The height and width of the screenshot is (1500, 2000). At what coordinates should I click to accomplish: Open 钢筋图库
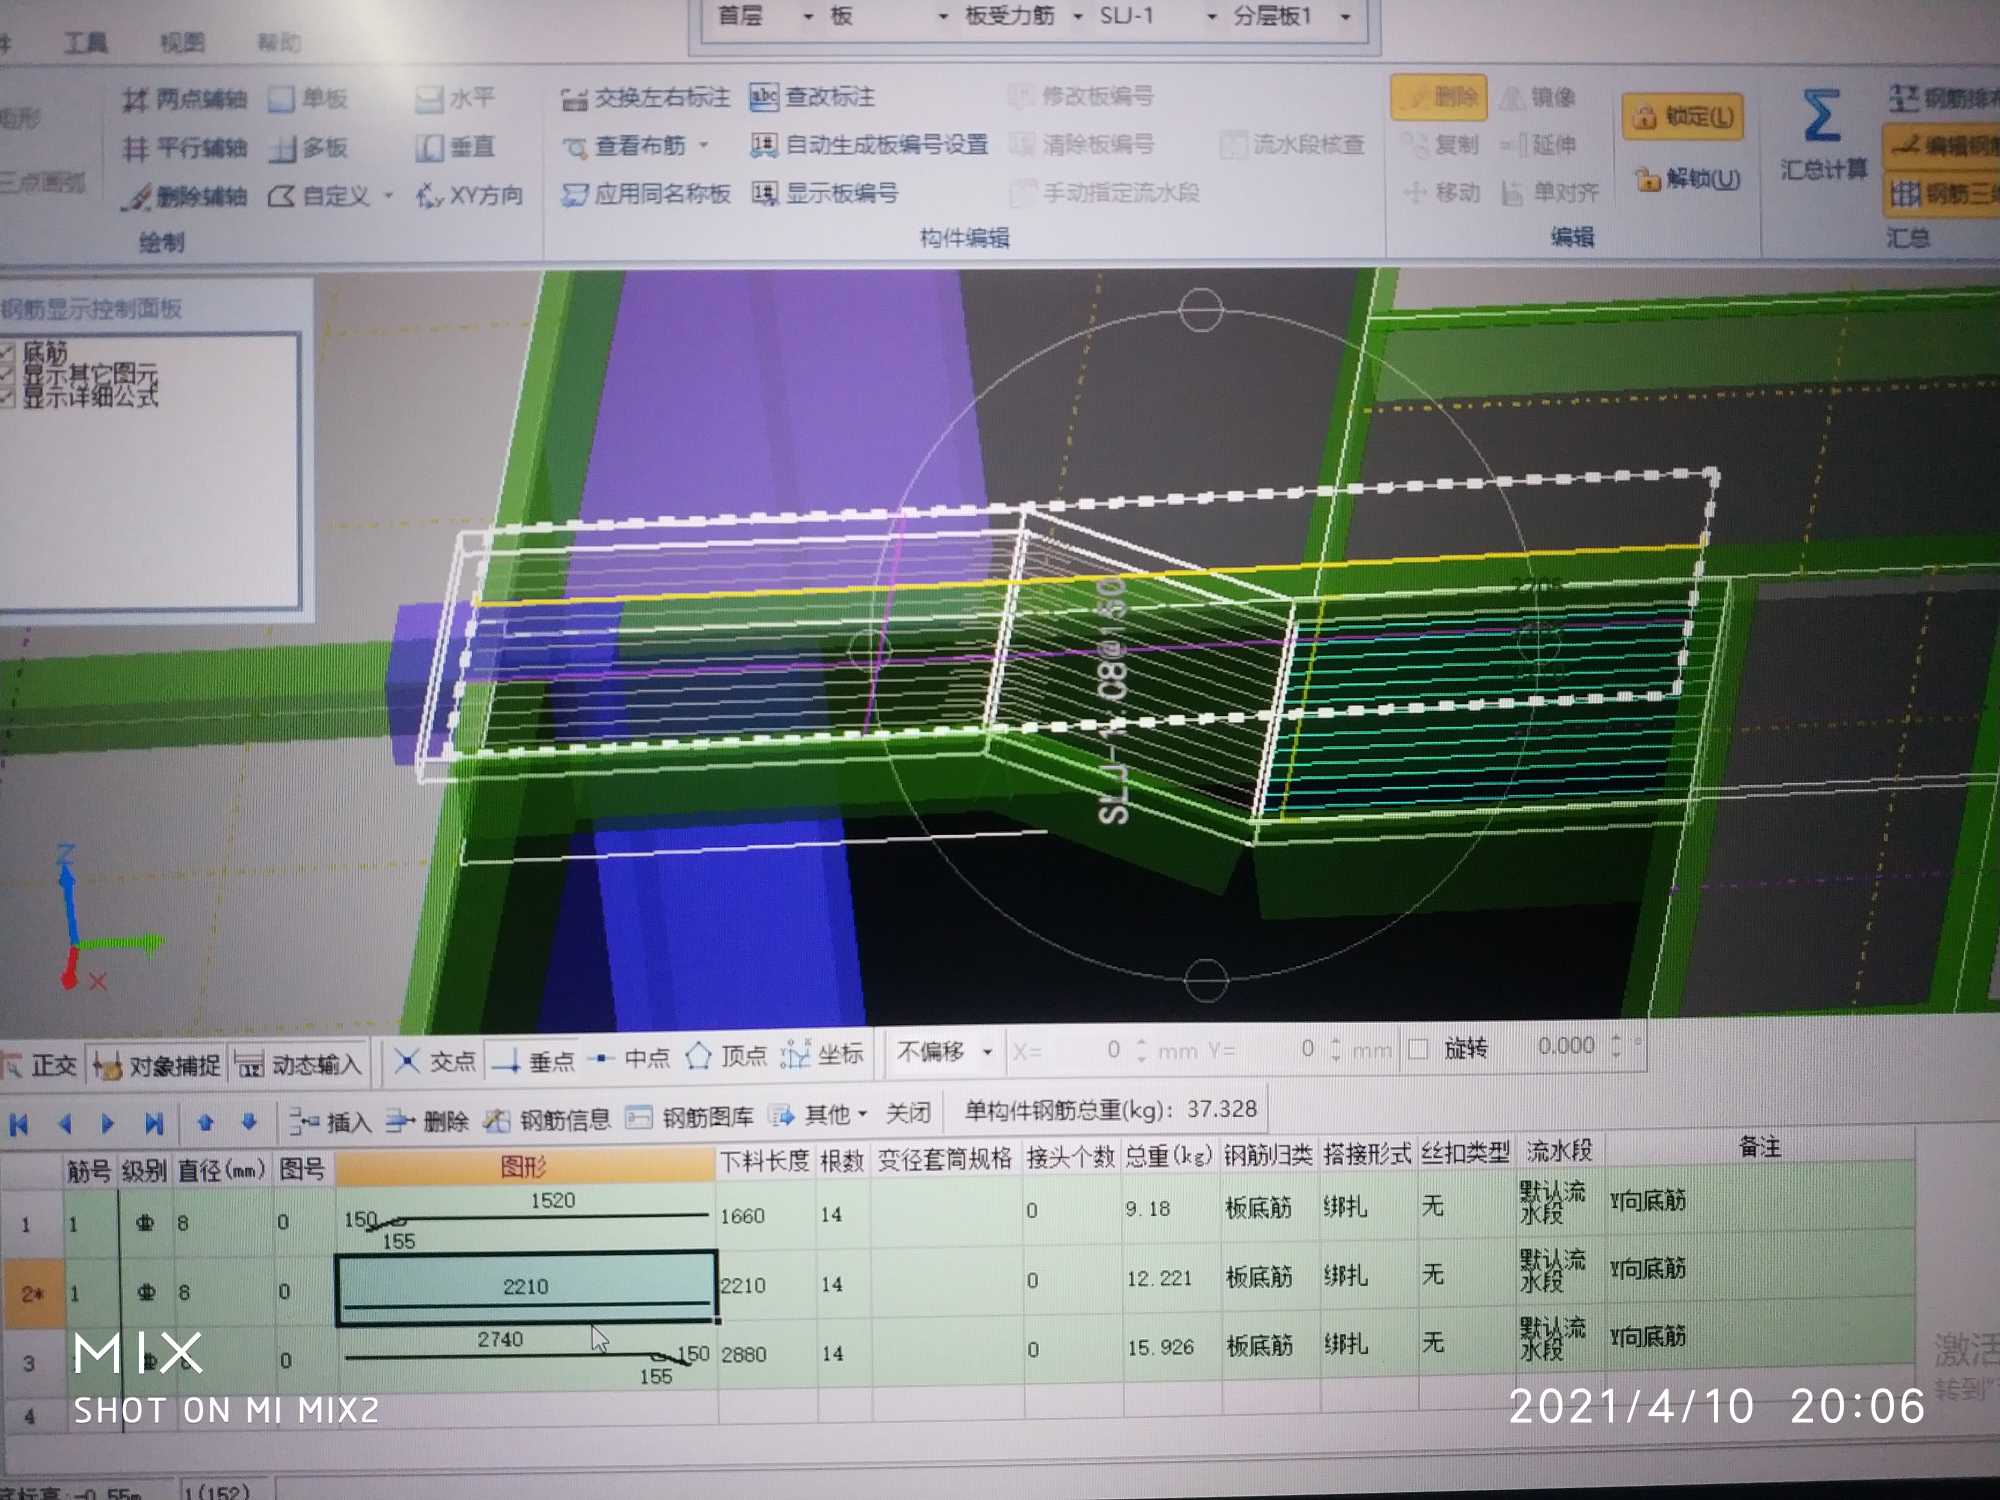(x=689, y=1116)
